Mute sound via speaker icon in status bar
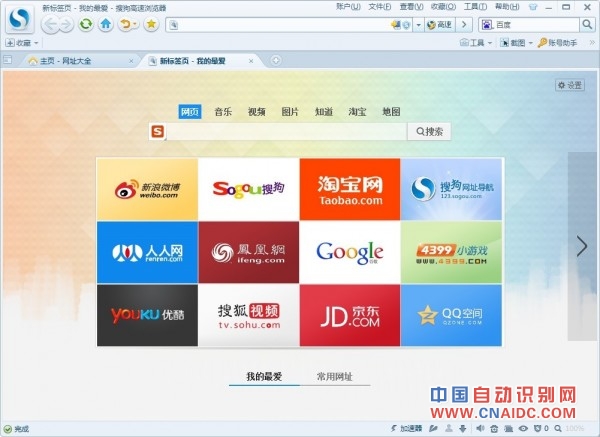 [480, 428]
